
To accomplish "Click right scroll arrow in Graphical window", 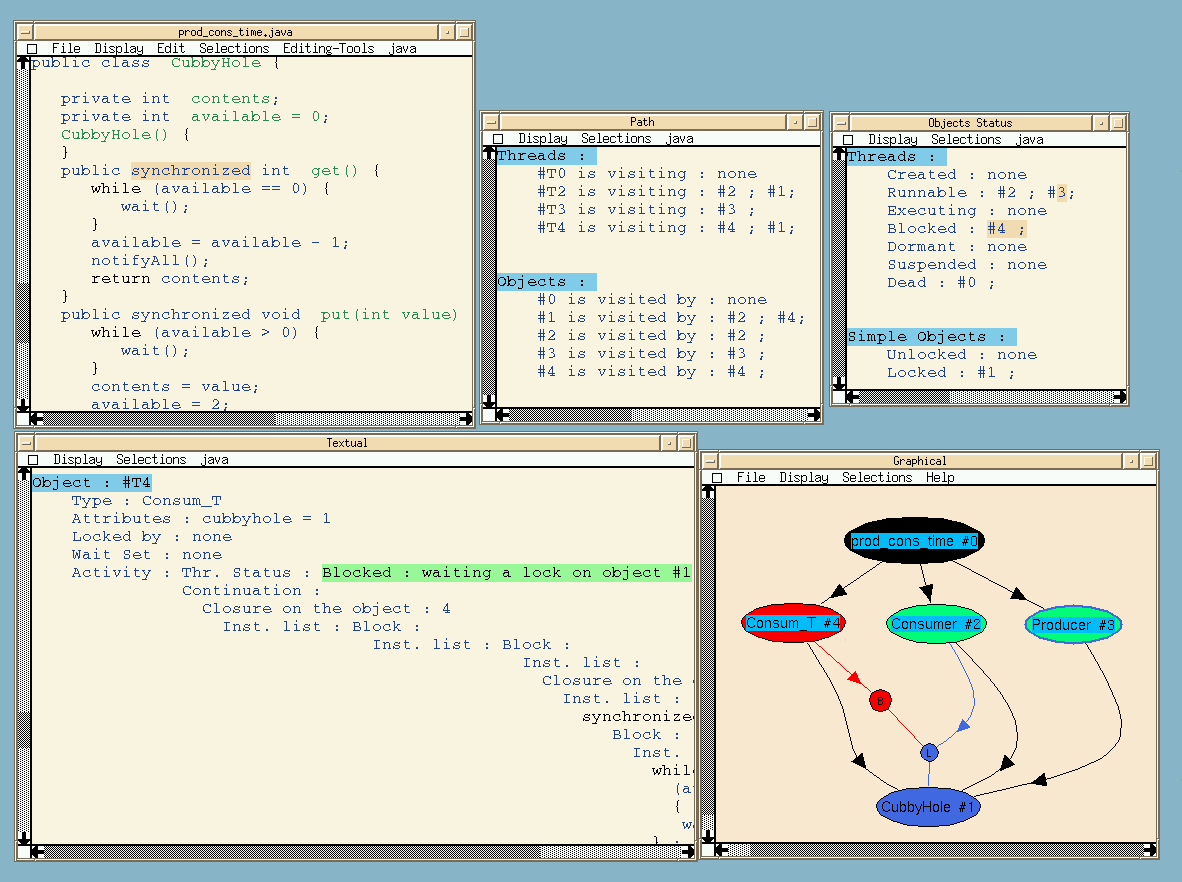I will (1150, 850).
